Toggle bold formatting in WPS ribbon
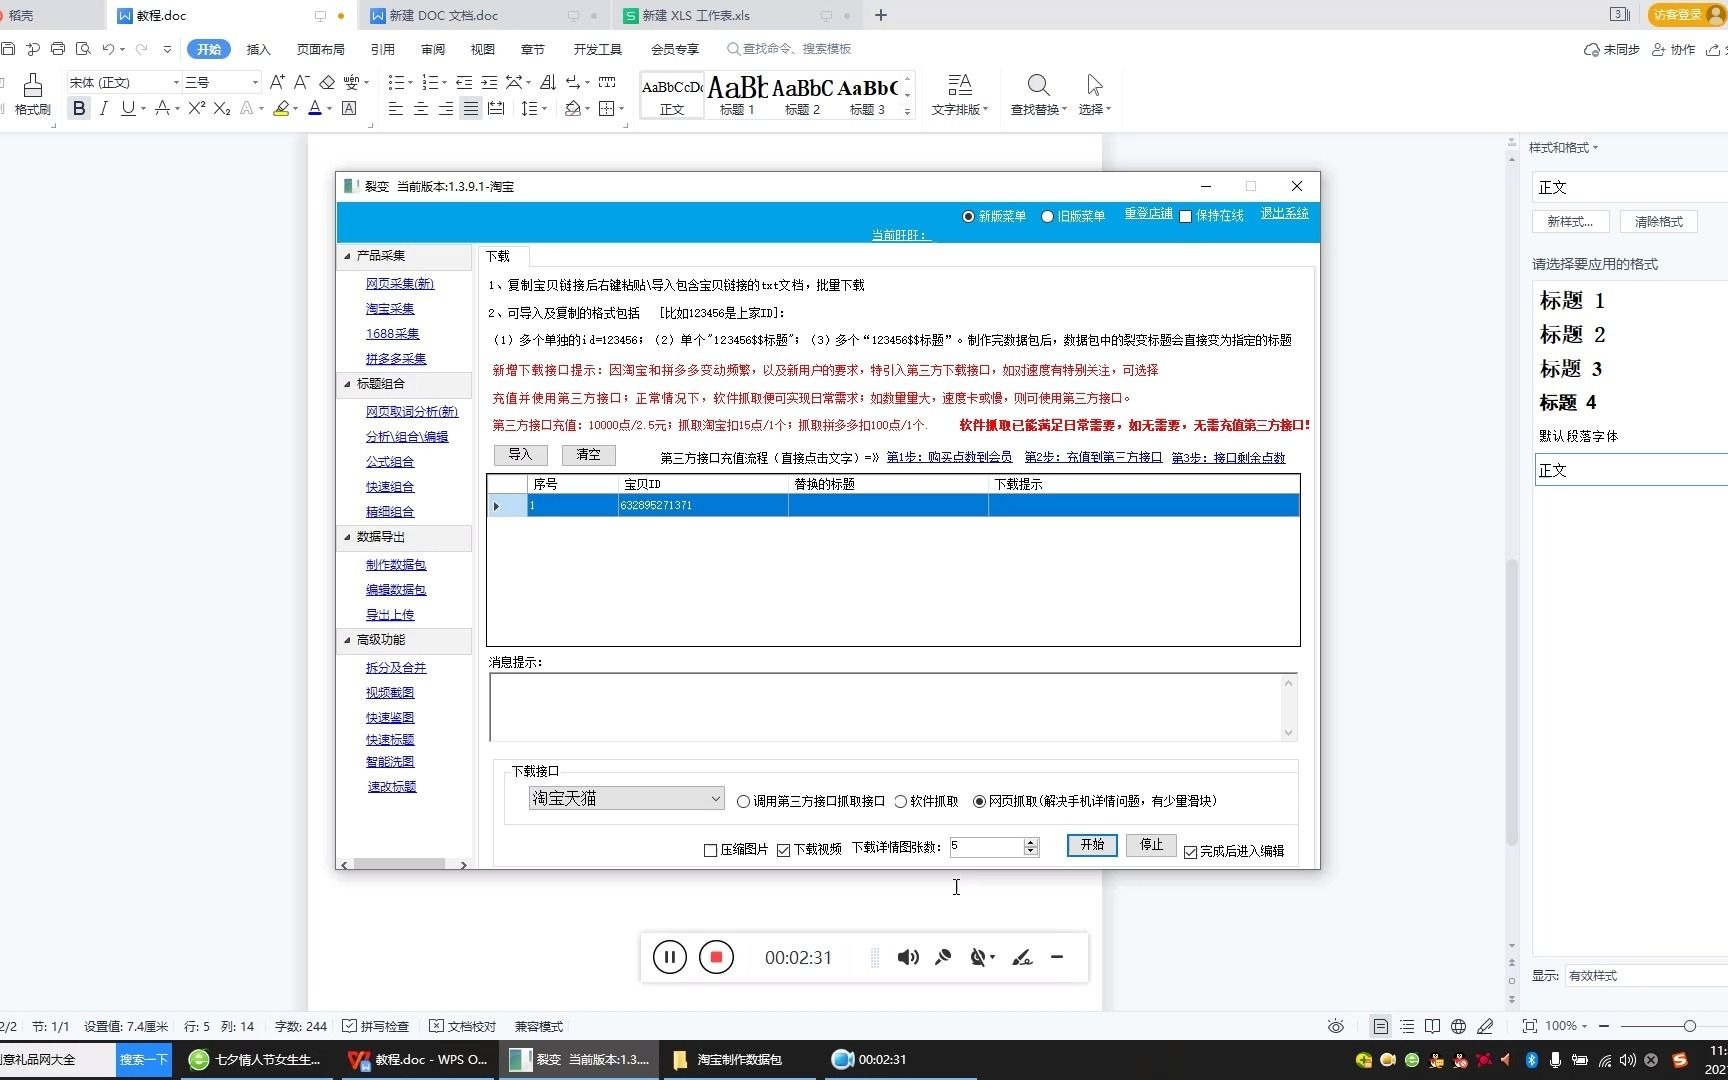 click(x=79, y=108)
